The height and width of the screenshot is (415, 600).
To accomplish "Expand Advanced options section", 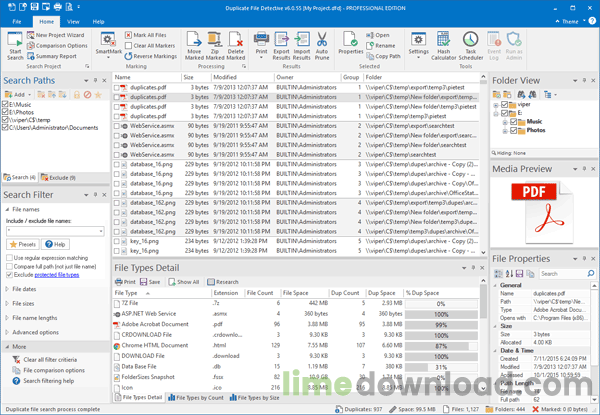I will tap(7, 332).
